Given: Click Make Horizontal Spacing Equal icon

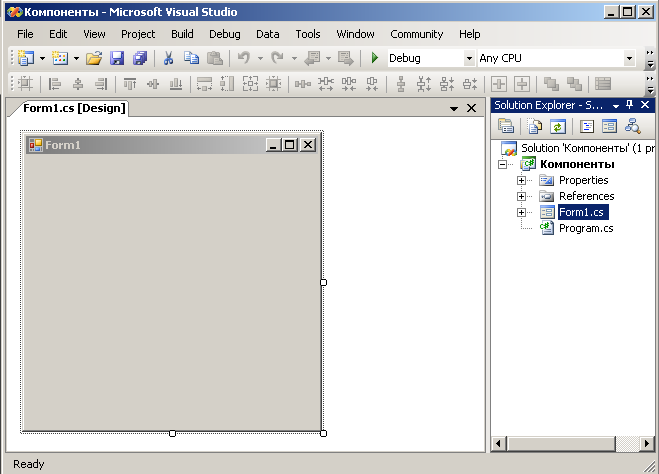Looking at the screenshot, I should (x=303, y=84).
